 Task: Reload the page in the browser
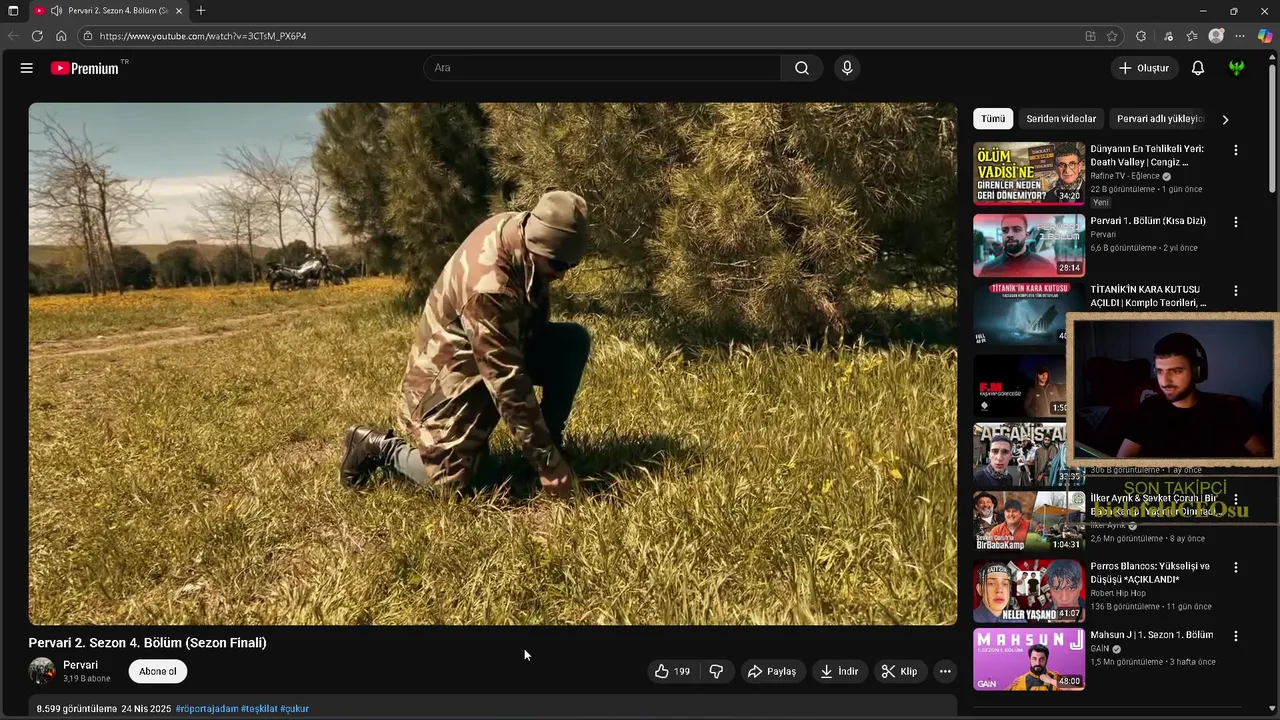[x=37, y=36]
